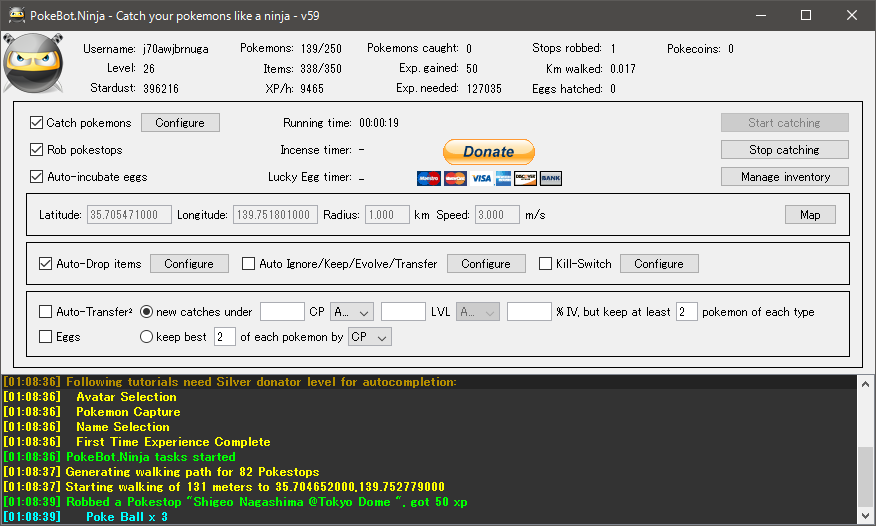The width and height of the screenshot is (876, 526).
Task: Click the Start catching button
Action: click(x=784, y=123)
